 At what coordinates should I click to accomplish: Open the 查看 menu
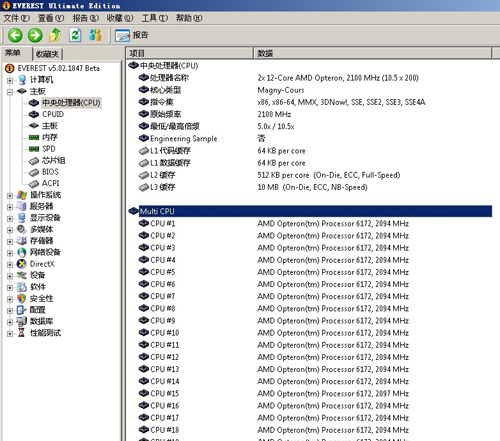[51, 18]
